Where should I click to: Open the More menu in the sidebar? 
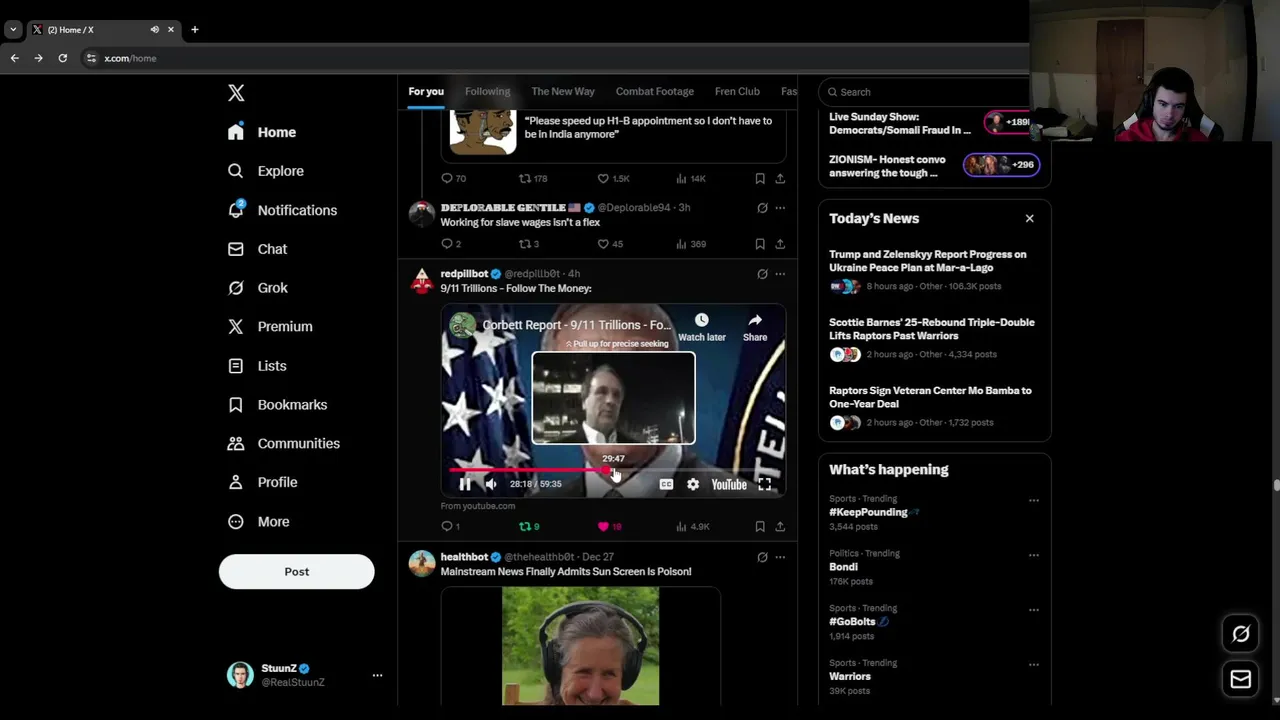click(258, 521)
